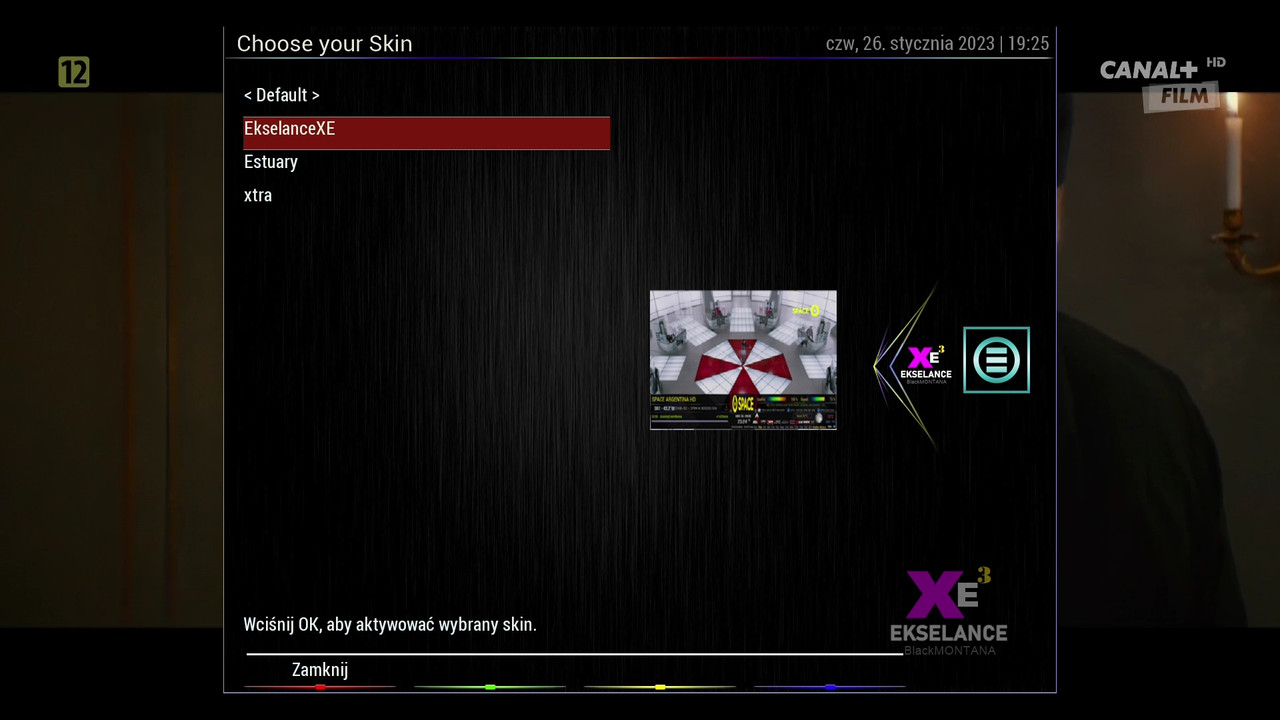Click the large Ekselance BlackMONTANA logo
Image resolution: width=1280 pixels, height=720 pixels.
(948, 612)
